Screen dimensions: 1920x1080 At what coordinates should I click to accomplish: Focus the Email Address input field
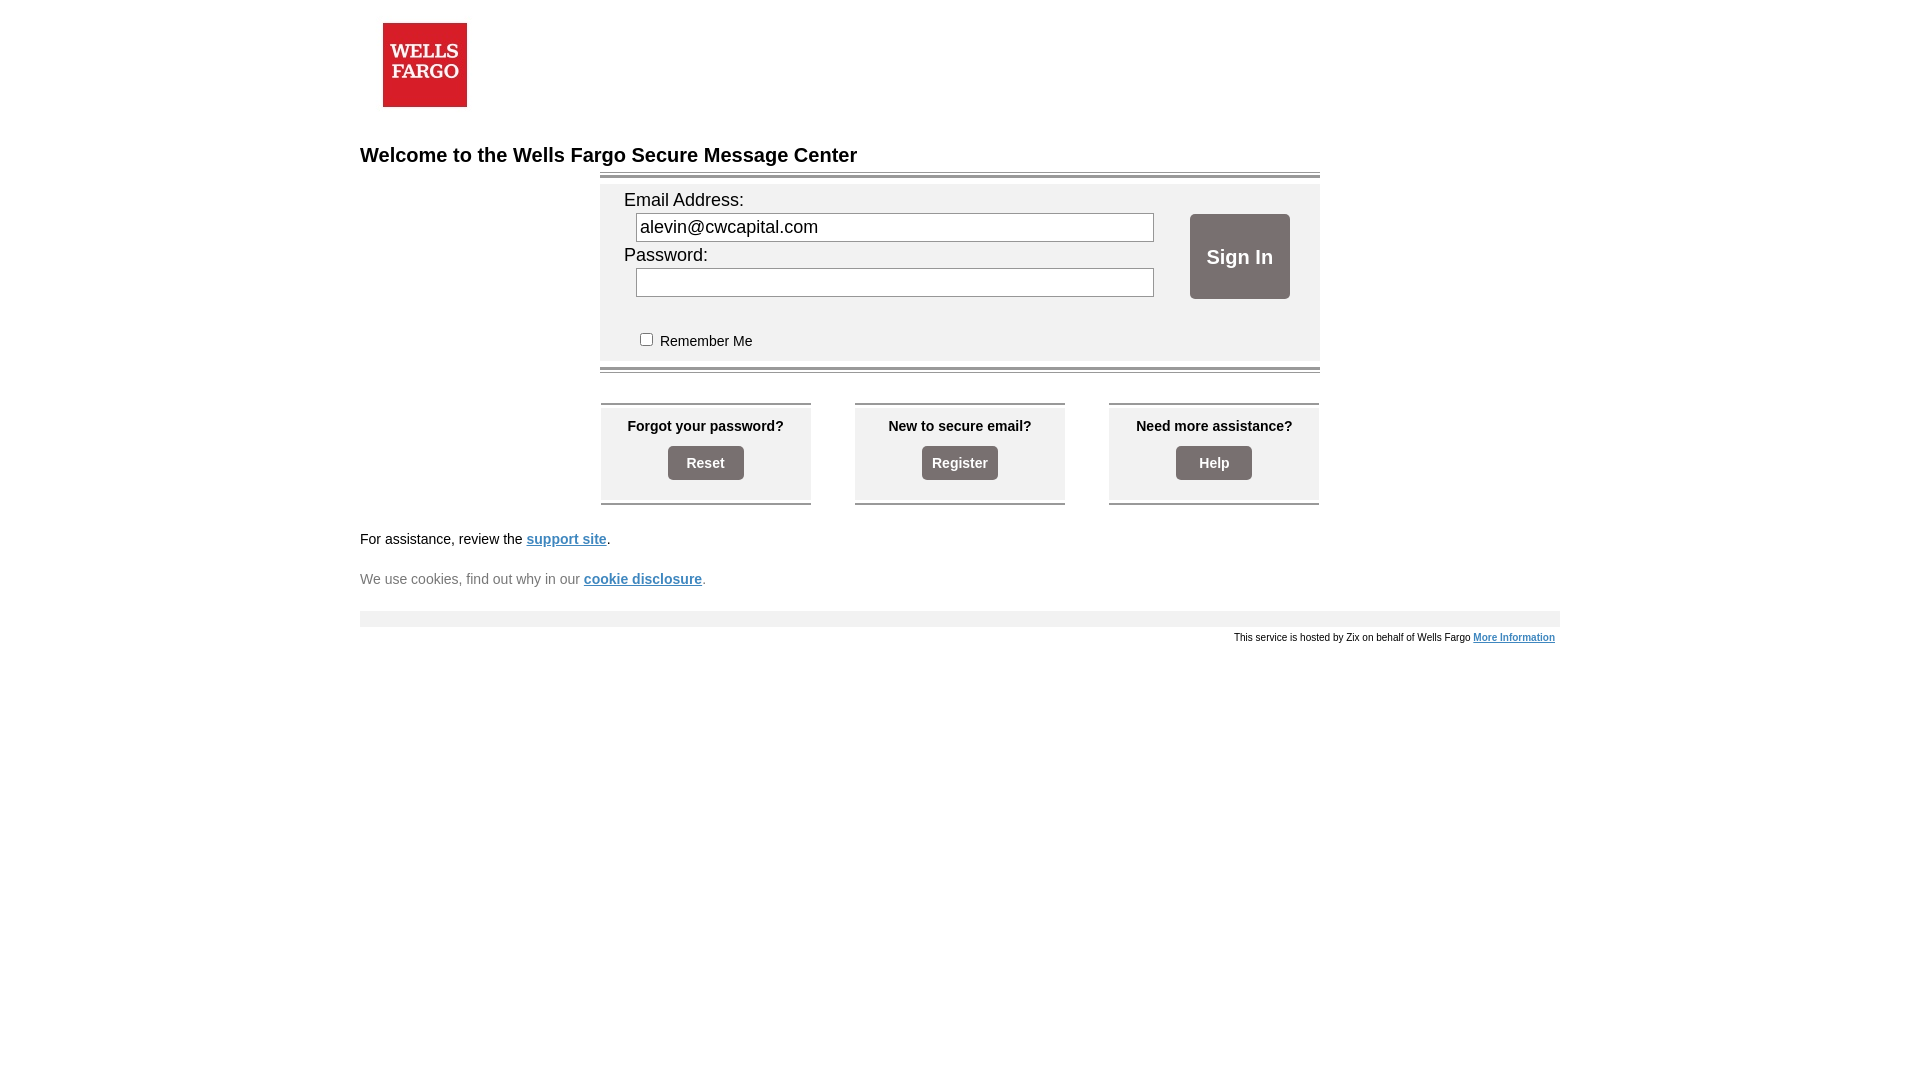point(894,227)
